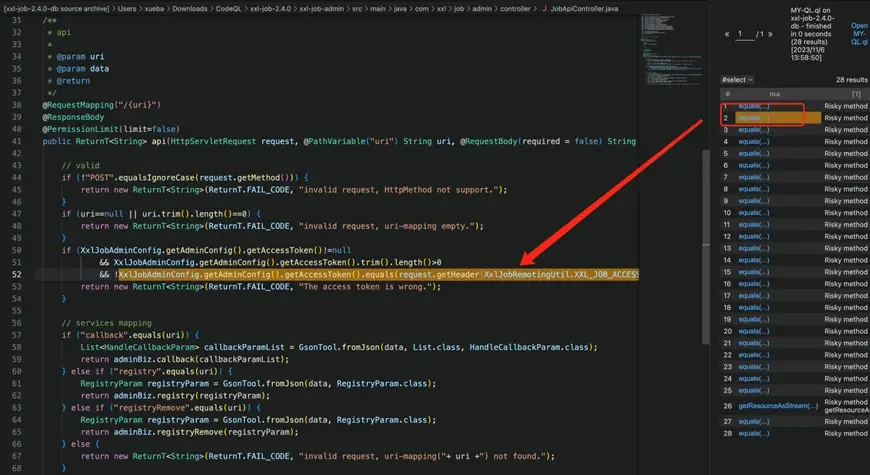Screen dimensions: 870x475
Task: Click the '#' column header
Action: pos(727,94)
